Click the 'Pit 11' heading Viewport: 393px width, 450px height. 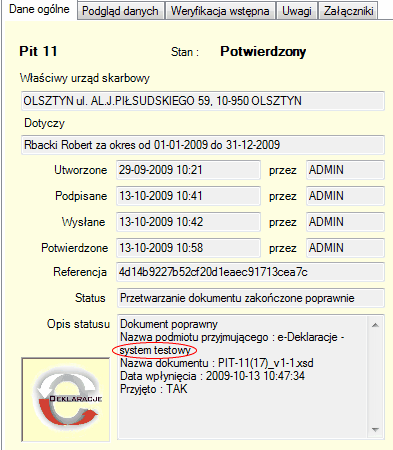(x=38, y=51)
